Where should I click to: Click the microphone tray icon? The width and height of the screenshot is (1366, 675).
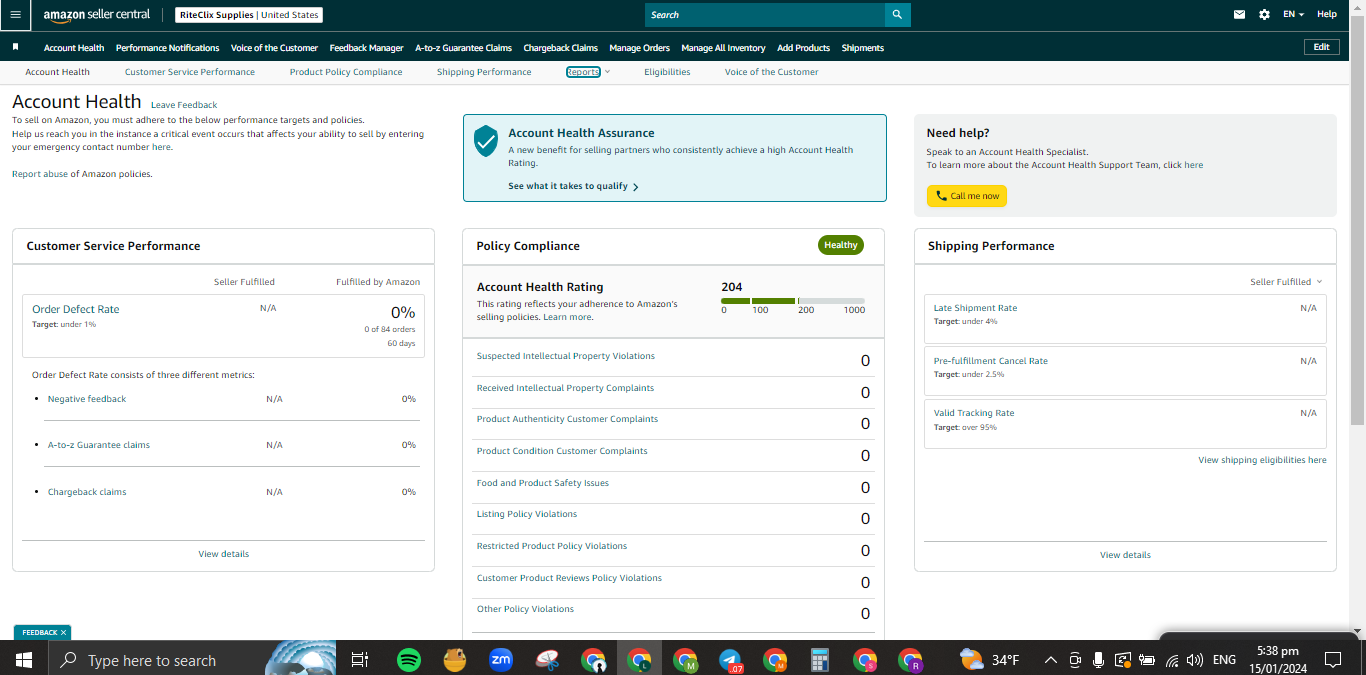[x=1098, y=660]
